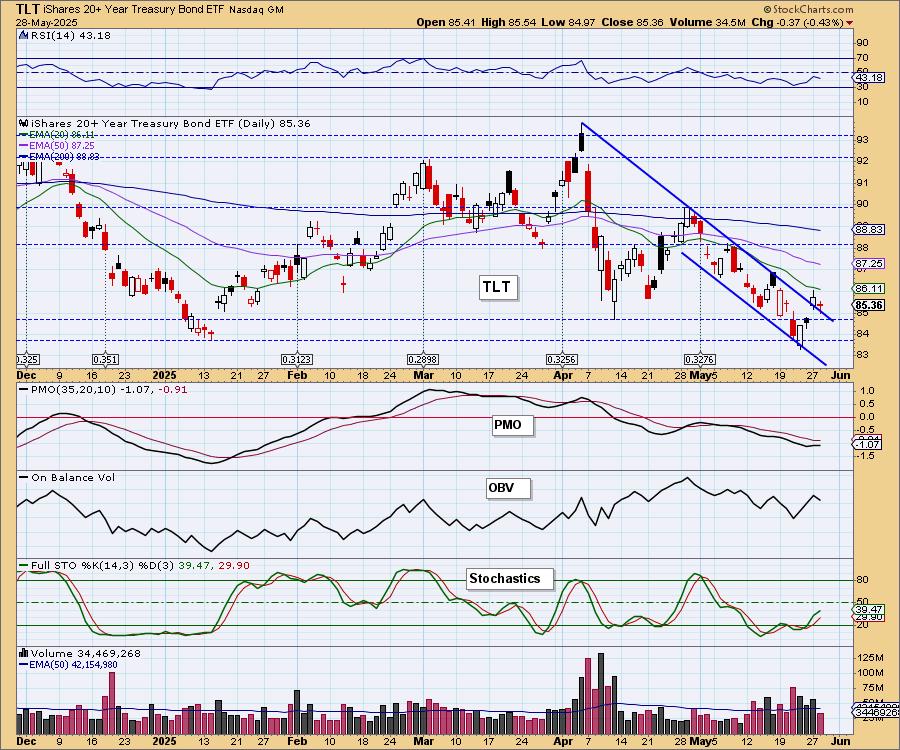Click the 85.36 last price tag on the axis

[869, 305]
